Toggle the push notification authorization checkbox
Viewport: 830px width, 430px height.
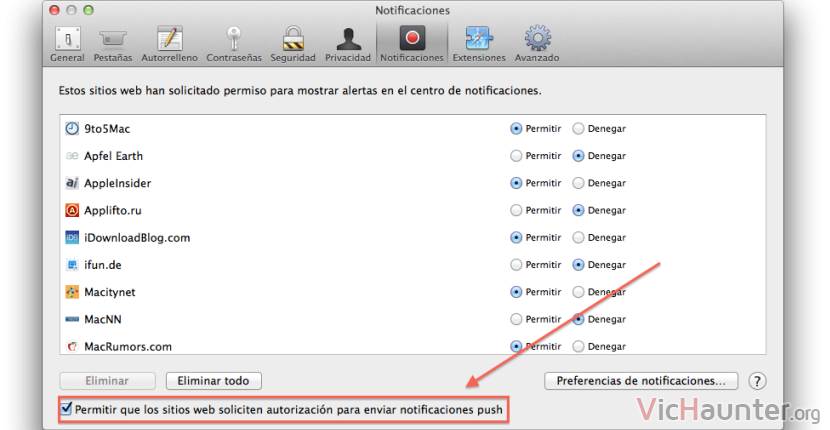[66, 408]
